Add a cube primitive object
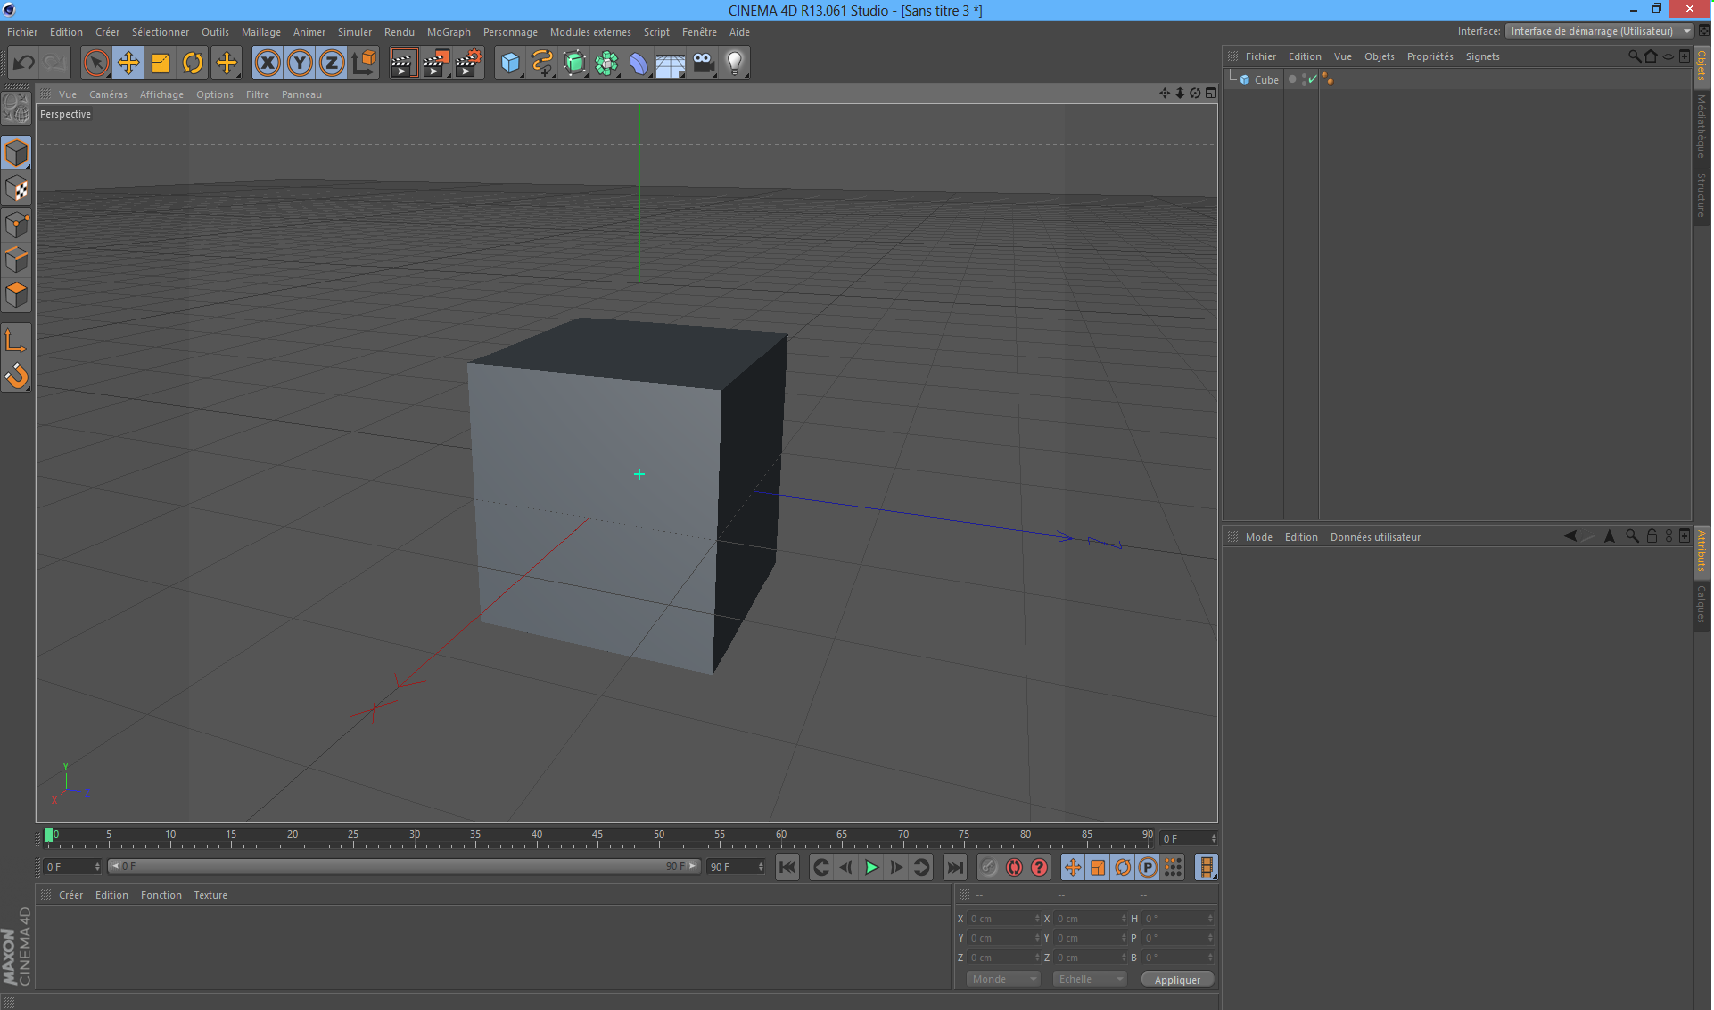The height and width of the screenshot is (1010, 1714). [510, 63]
